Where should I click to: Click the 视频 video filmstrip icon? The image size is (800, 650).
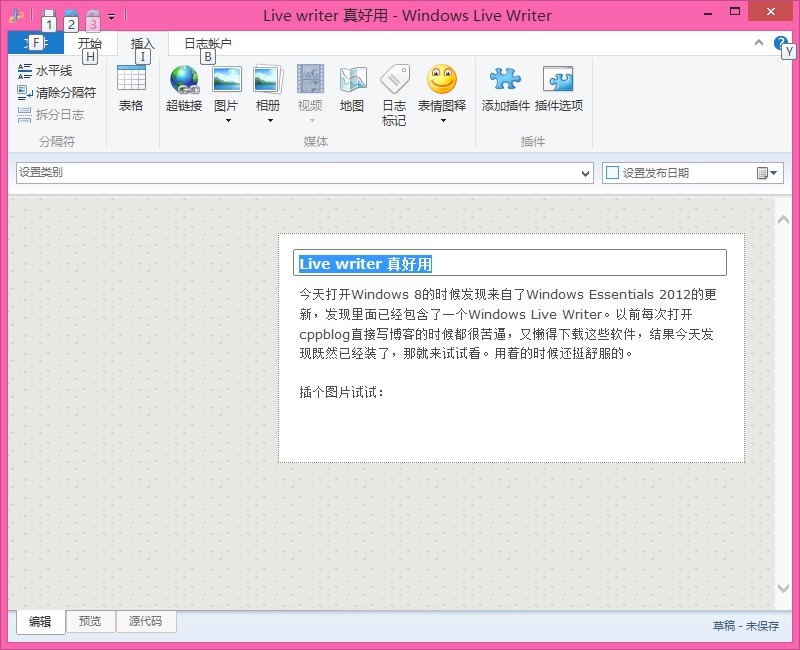click(x=310, y=80)
